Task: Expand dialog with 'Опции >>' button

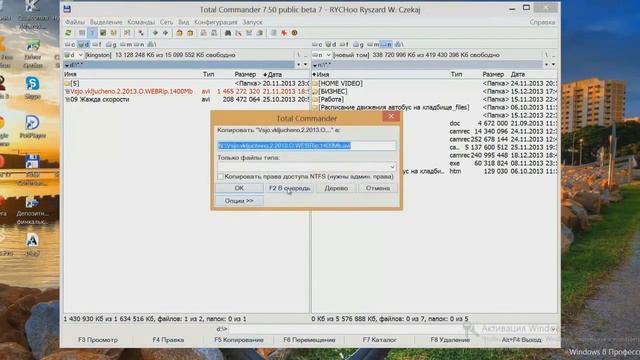Action: [x=239, y=201]
